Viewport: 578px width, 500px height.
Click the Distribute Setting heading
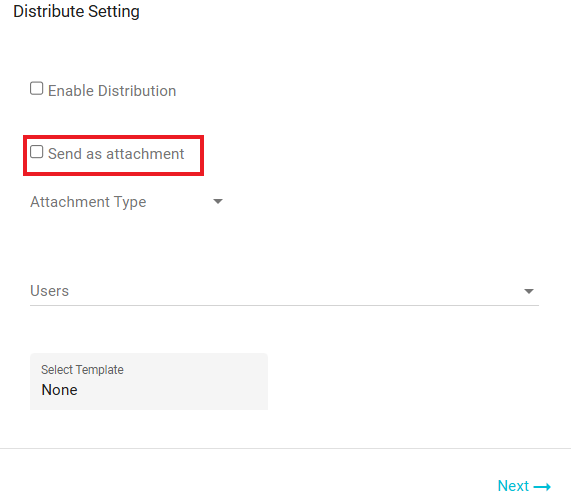click(x=76, y=11)
